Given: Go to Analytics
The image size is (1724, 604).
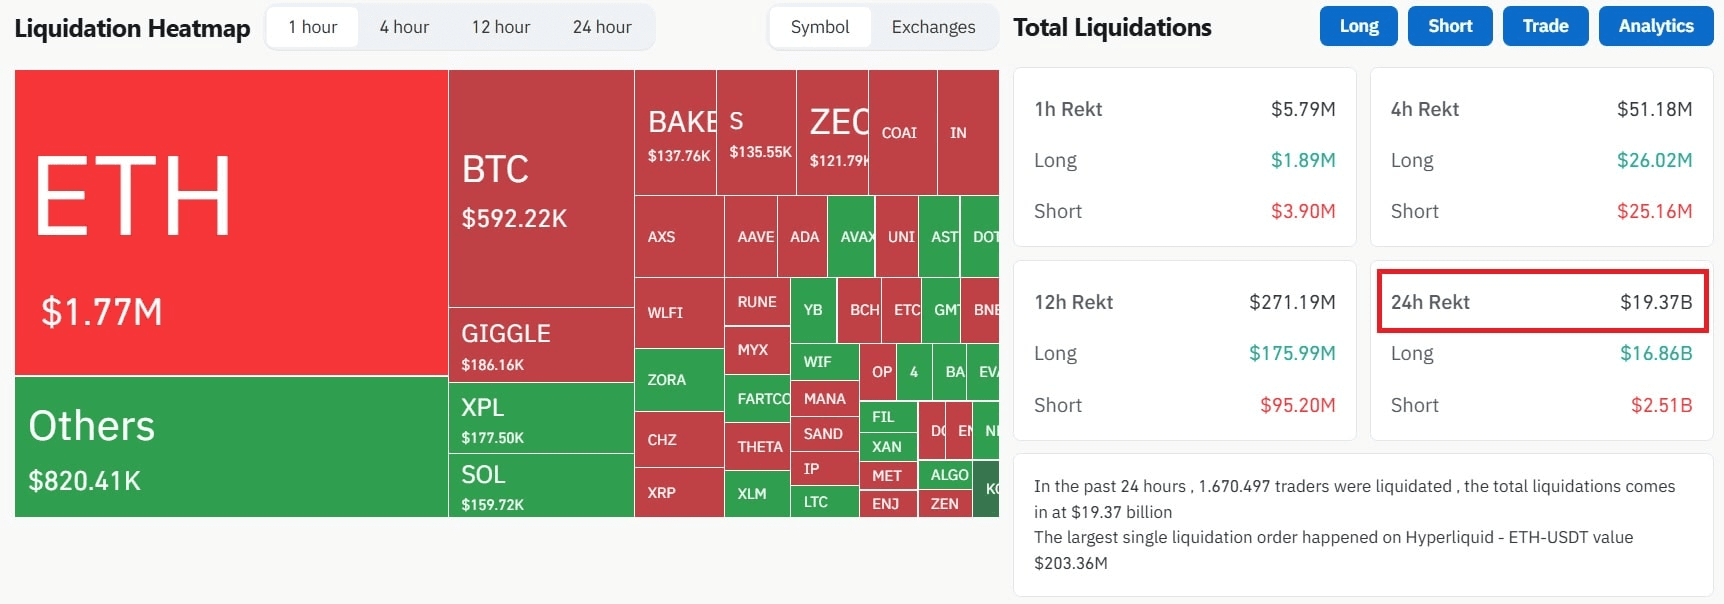Looking at the screenshot, I should 1655,26.
